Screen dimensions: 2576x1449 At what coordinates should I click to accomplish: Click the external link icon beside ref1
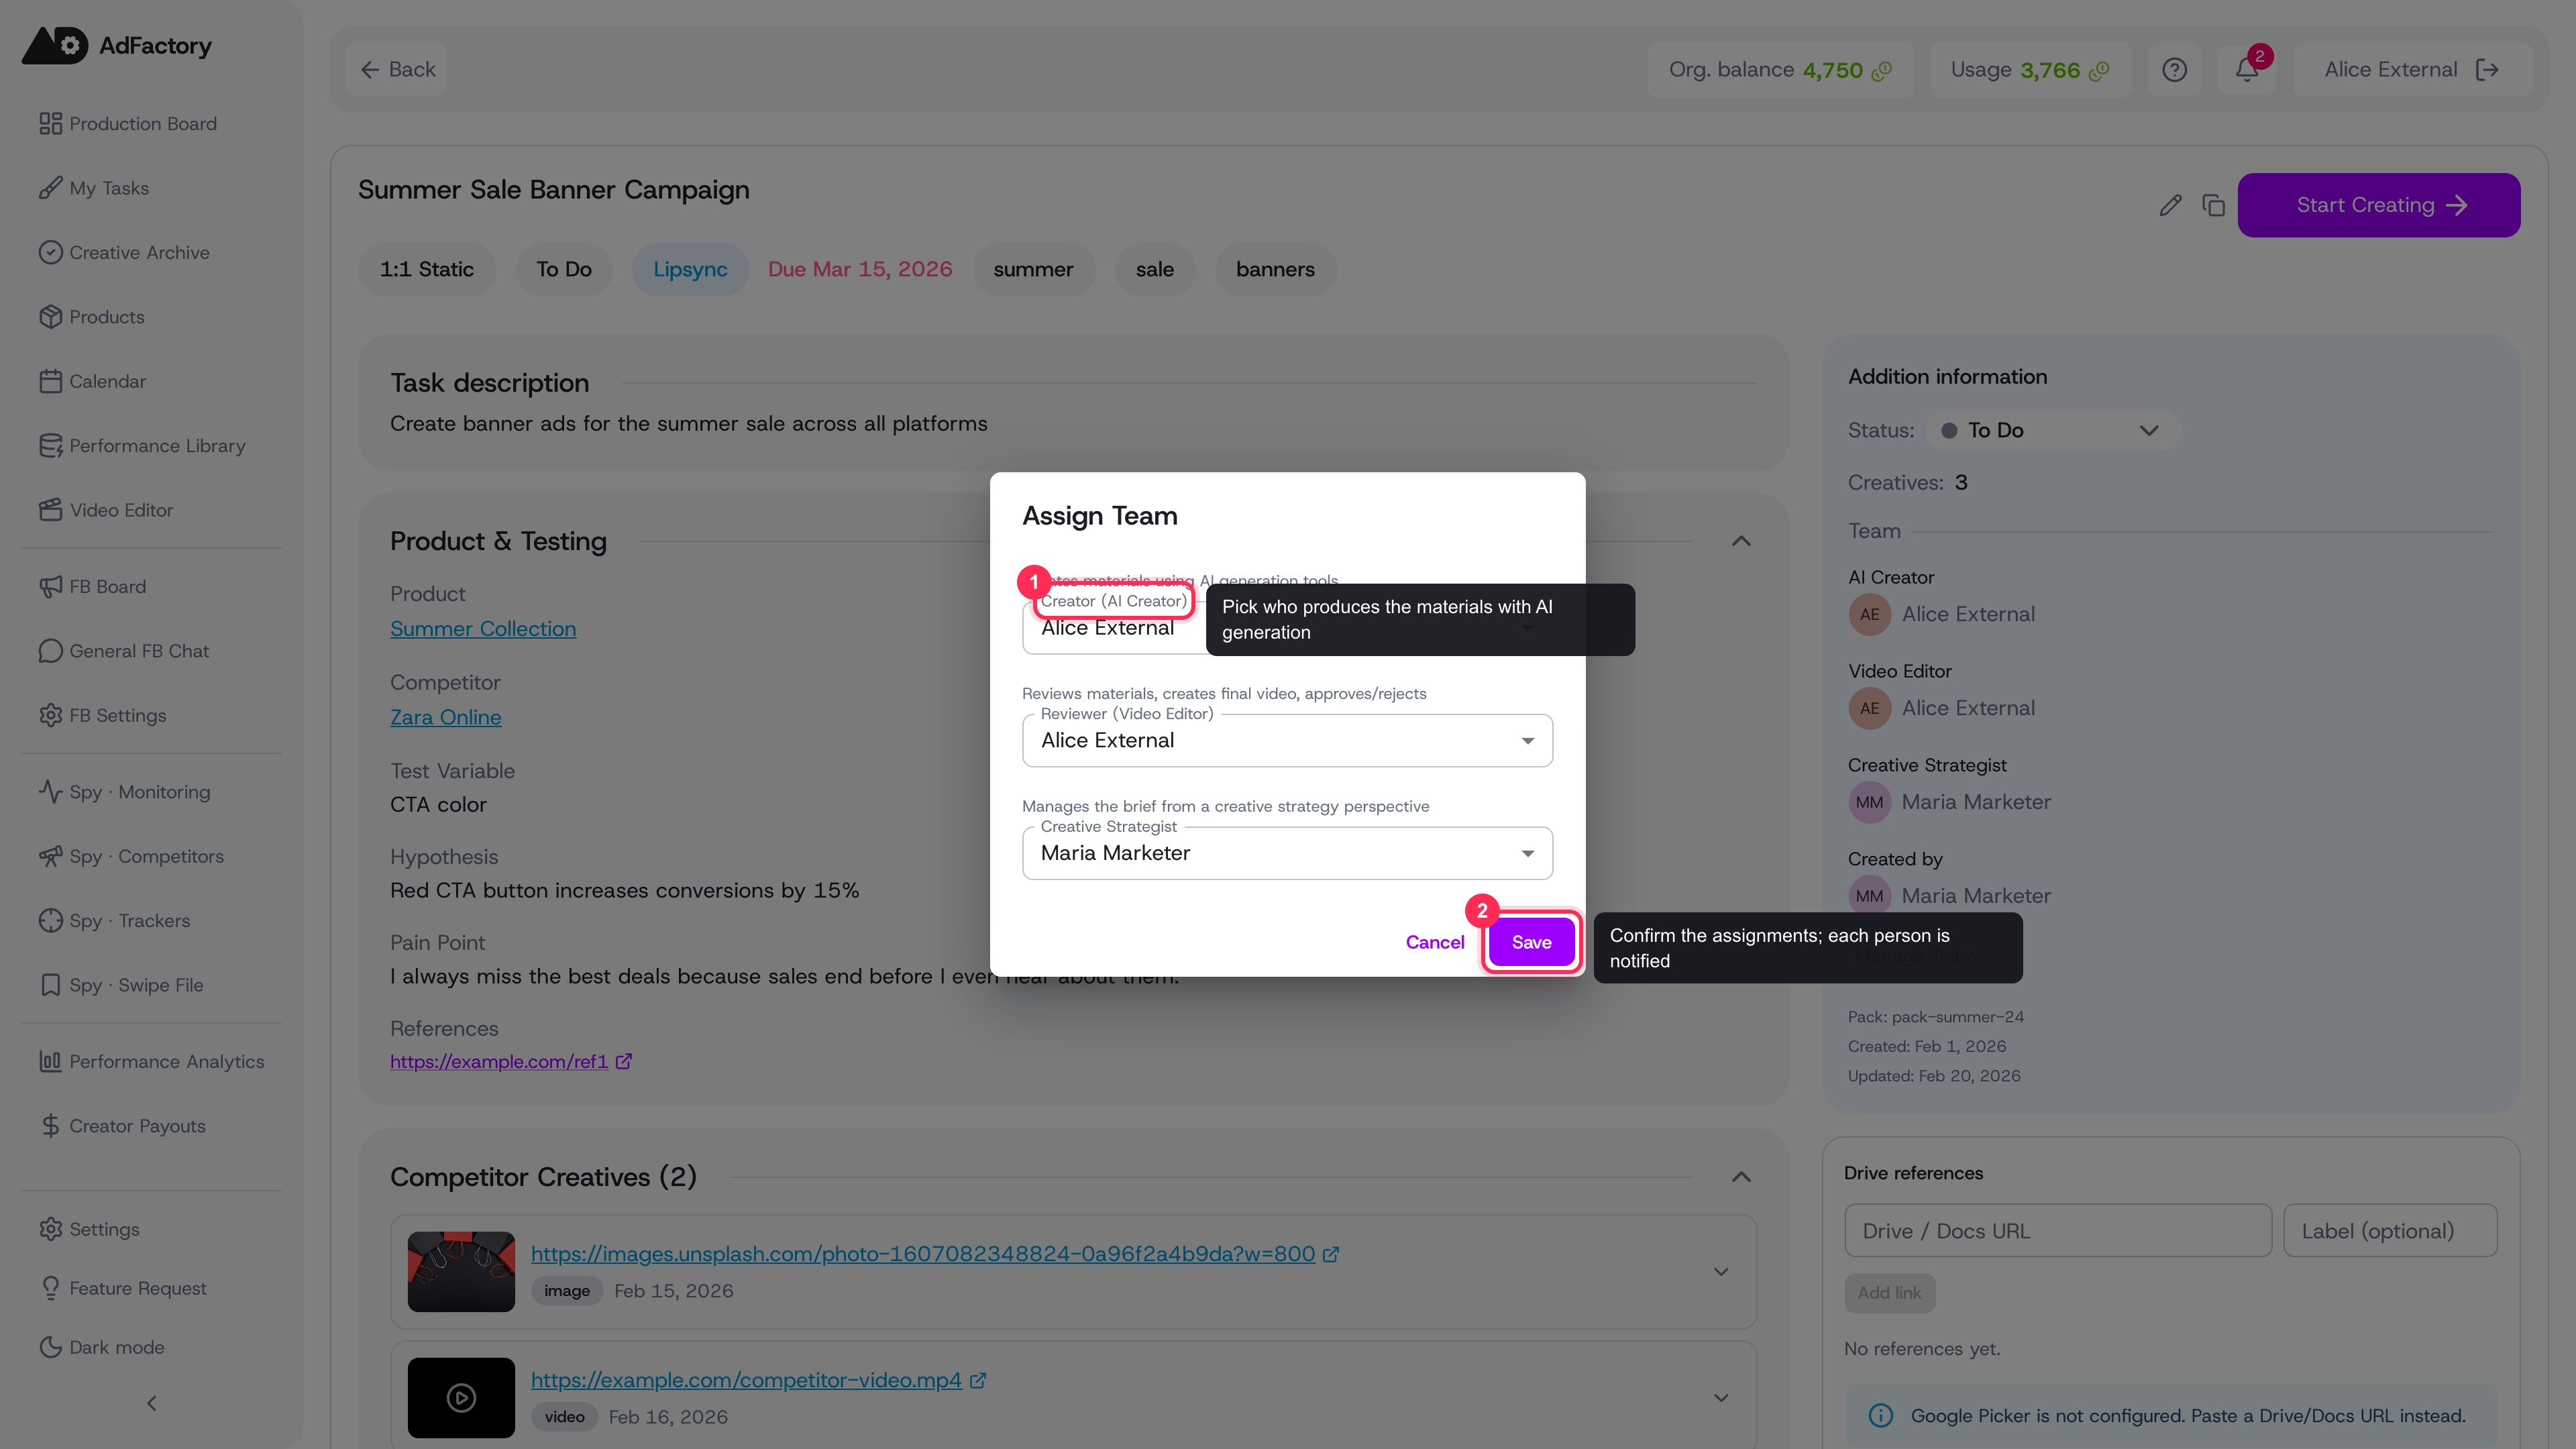point(624,1062)
